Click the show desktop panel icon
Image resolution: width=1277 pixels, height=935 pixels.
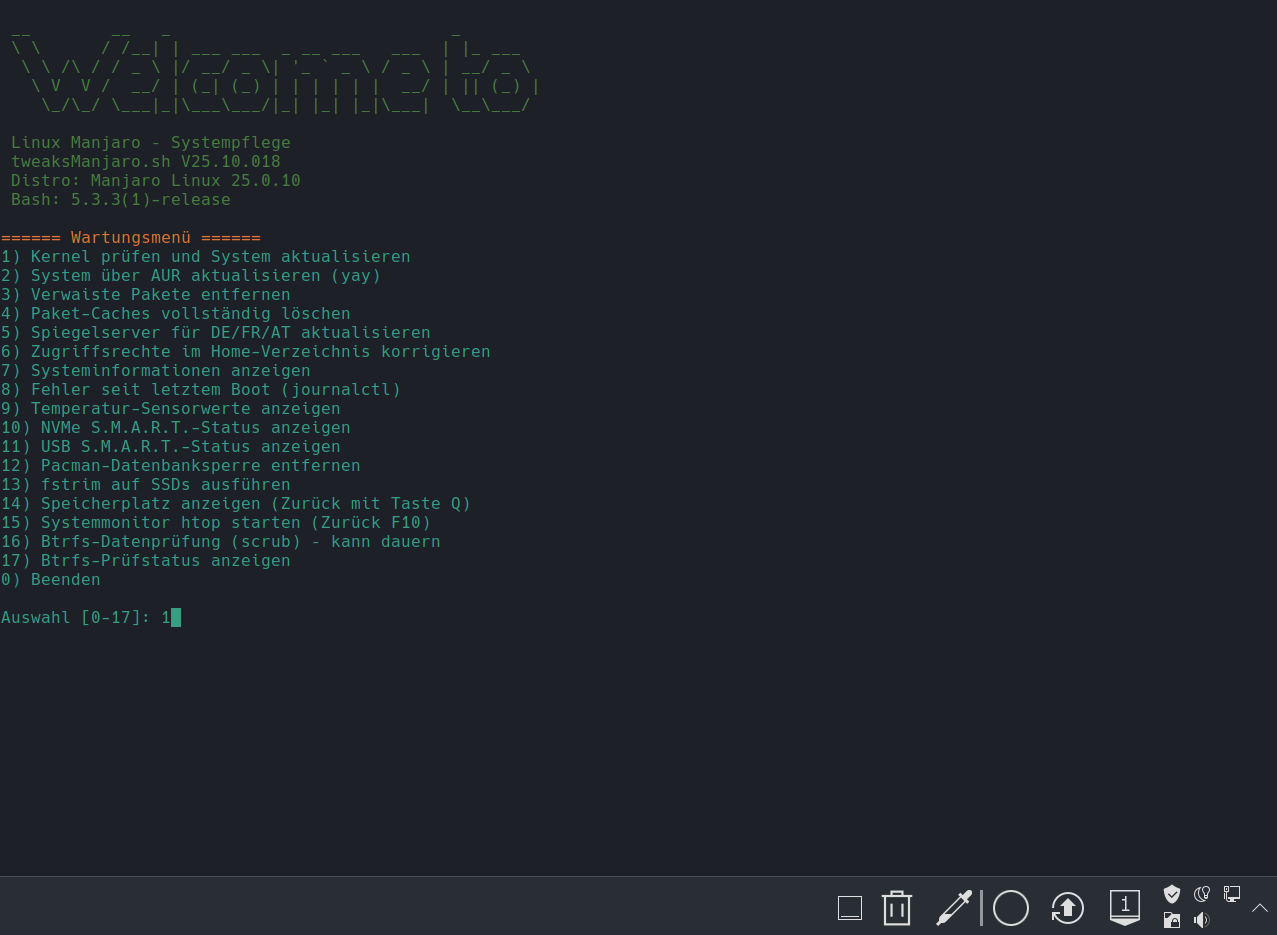pyautogui.click(x=849, y=908)
